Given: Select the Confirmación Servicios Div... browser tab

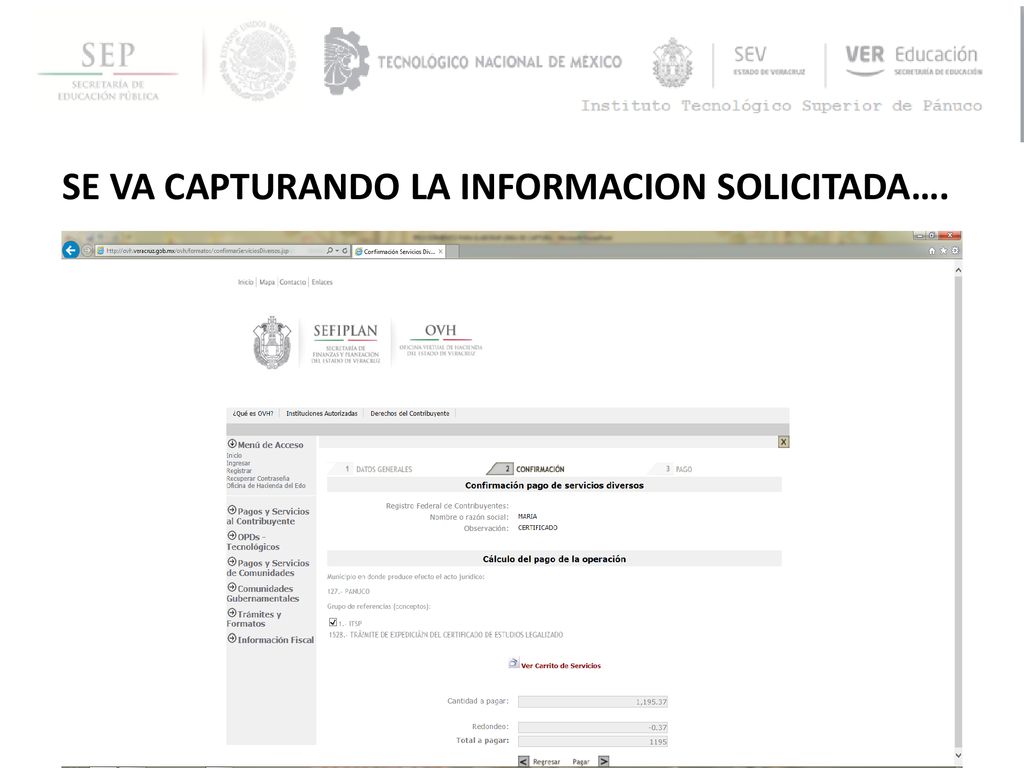Looking at the screenshot, I should 399,251.
